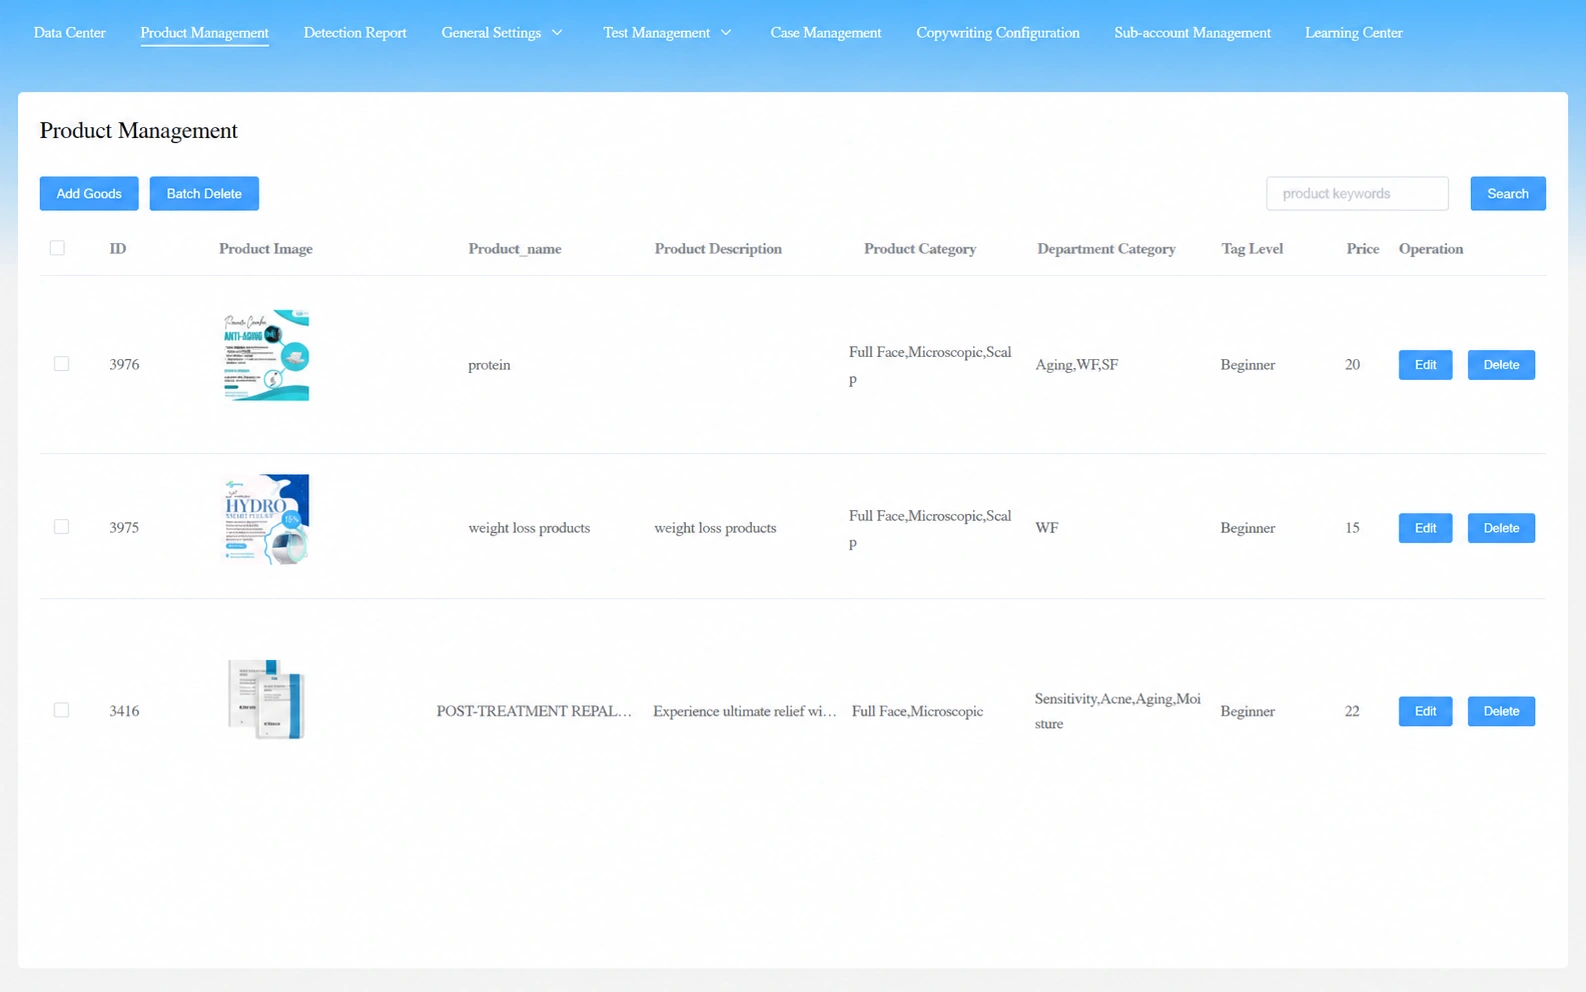This screenshot has width=1586, height=992.
Task: Check the box for product ID 3976
Action: 61,364
